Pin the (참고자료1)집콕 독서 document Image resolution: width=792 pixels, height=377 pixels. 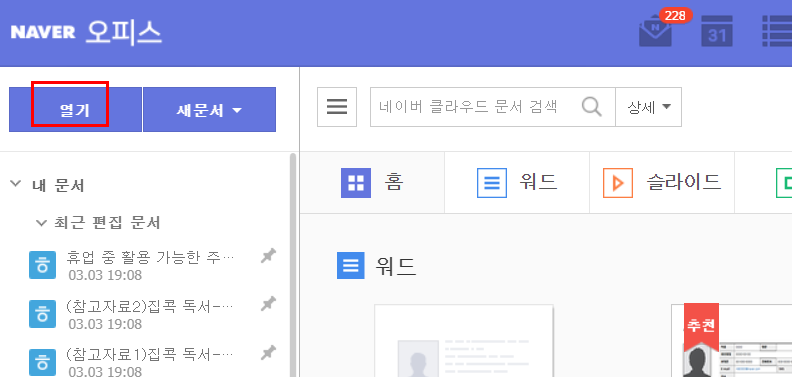coord(268,353)
